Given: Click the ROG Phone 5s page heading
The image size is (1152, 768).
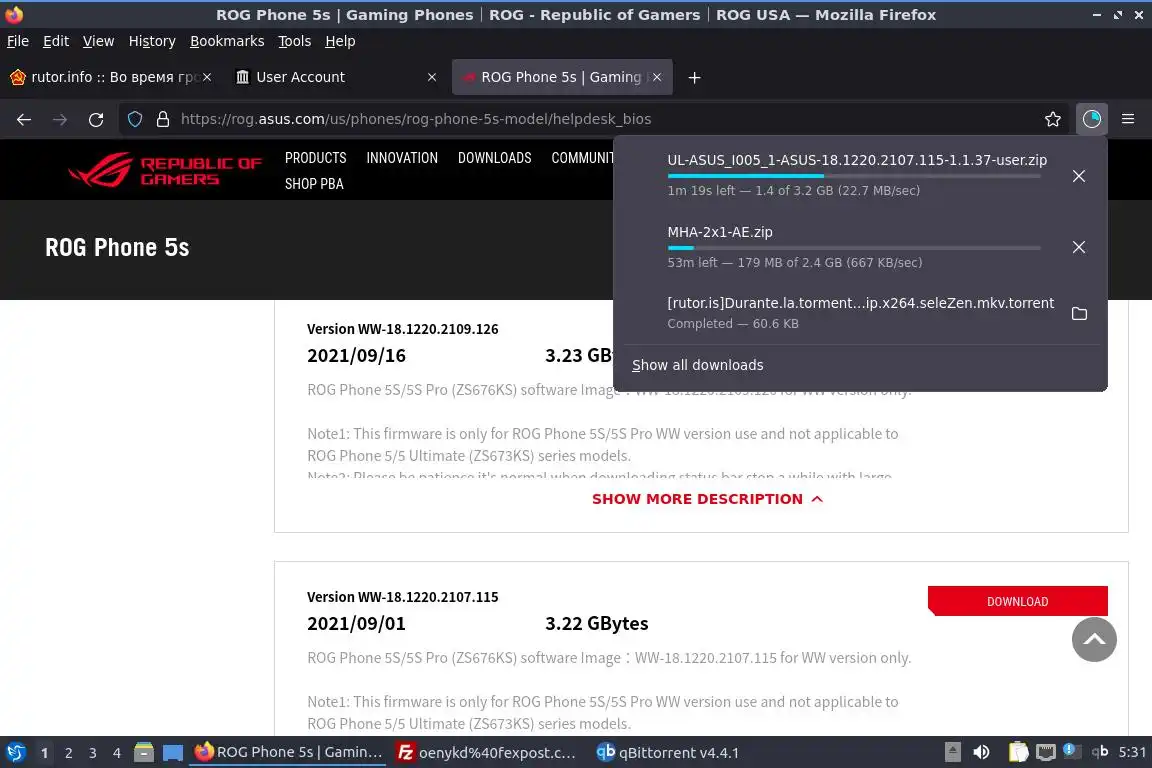Looking at the screenshot, I should click(117, 248).
